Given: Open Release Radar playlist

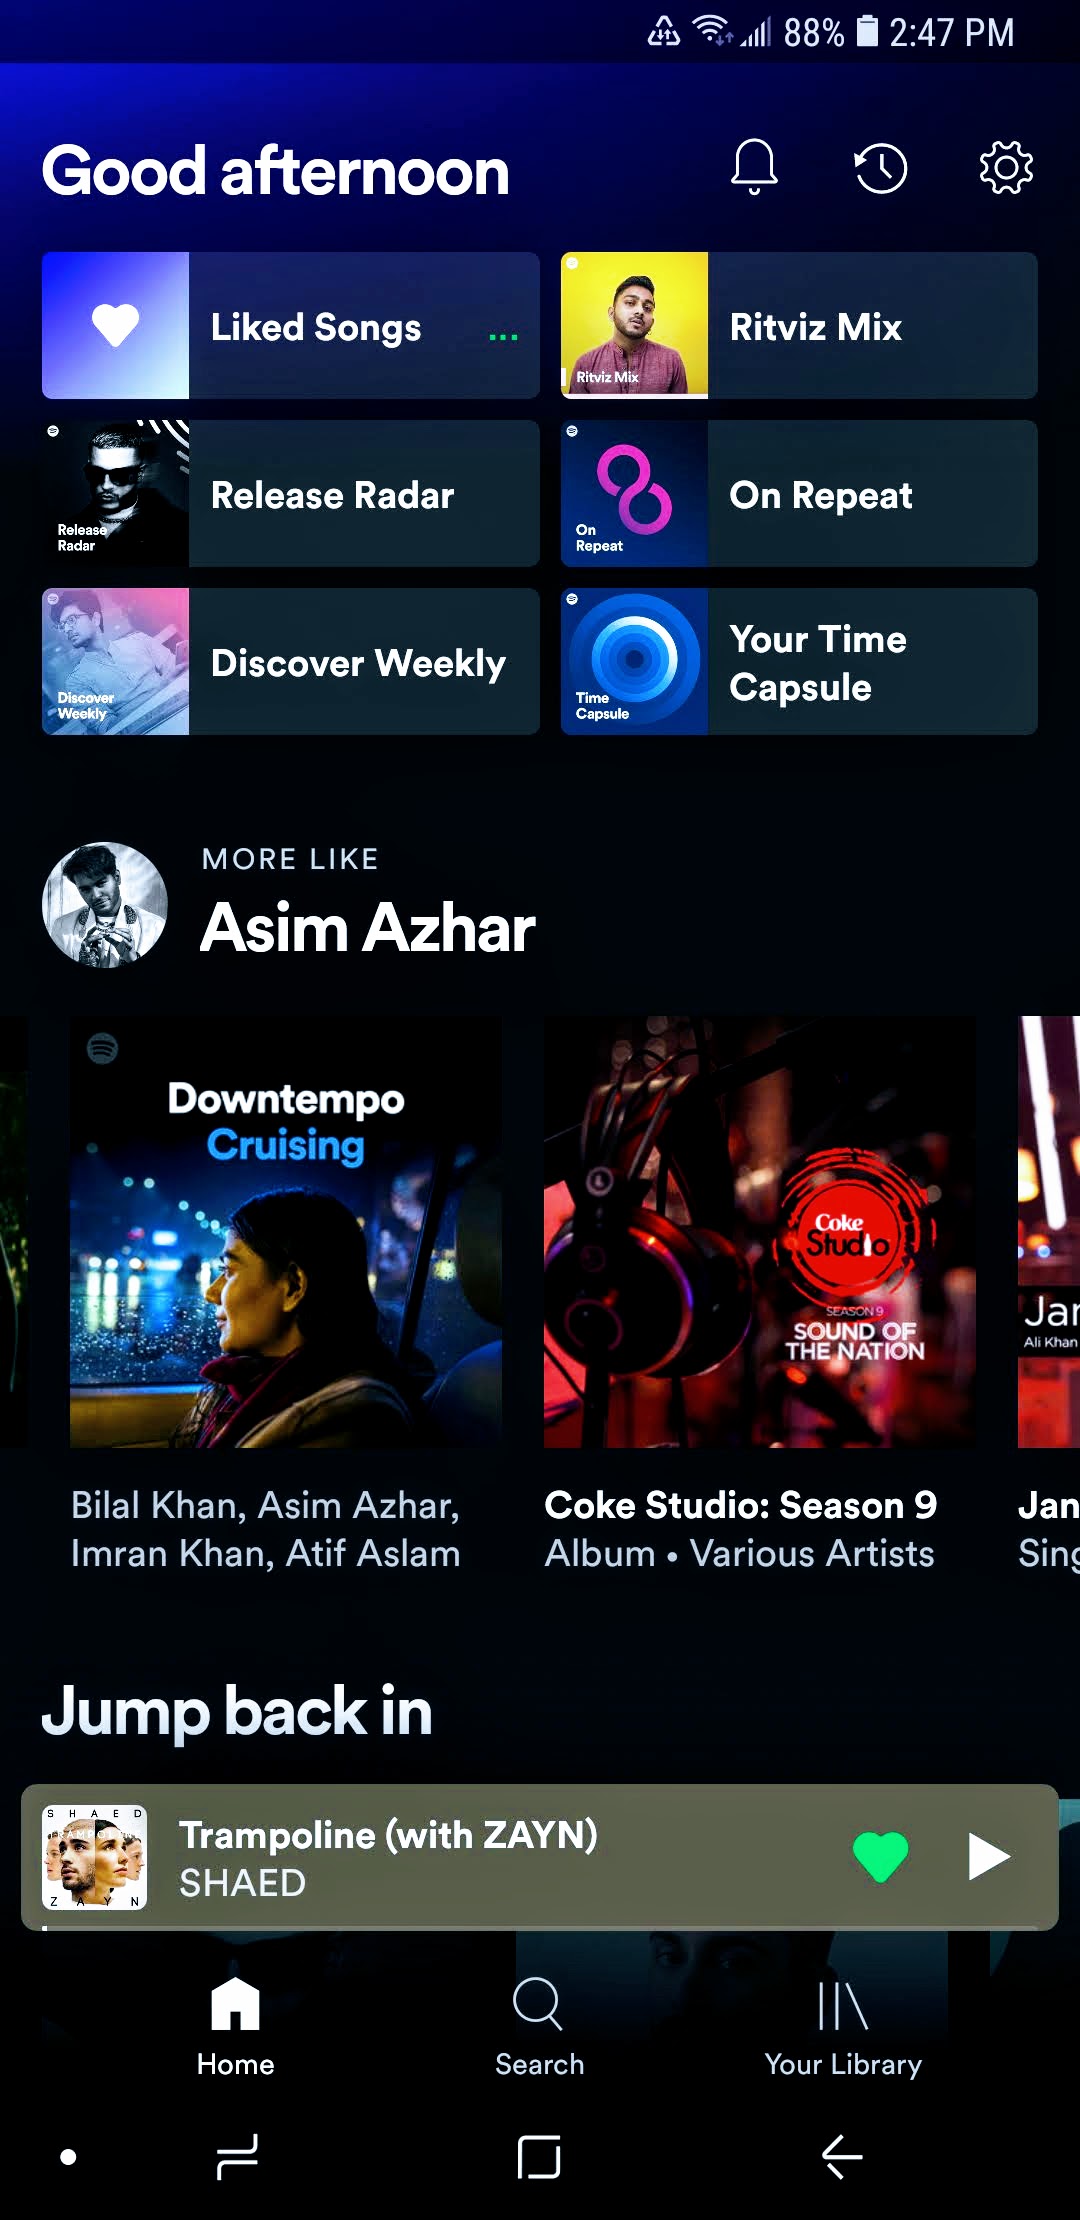Looking at the screenshot, I should coord(291,494).
